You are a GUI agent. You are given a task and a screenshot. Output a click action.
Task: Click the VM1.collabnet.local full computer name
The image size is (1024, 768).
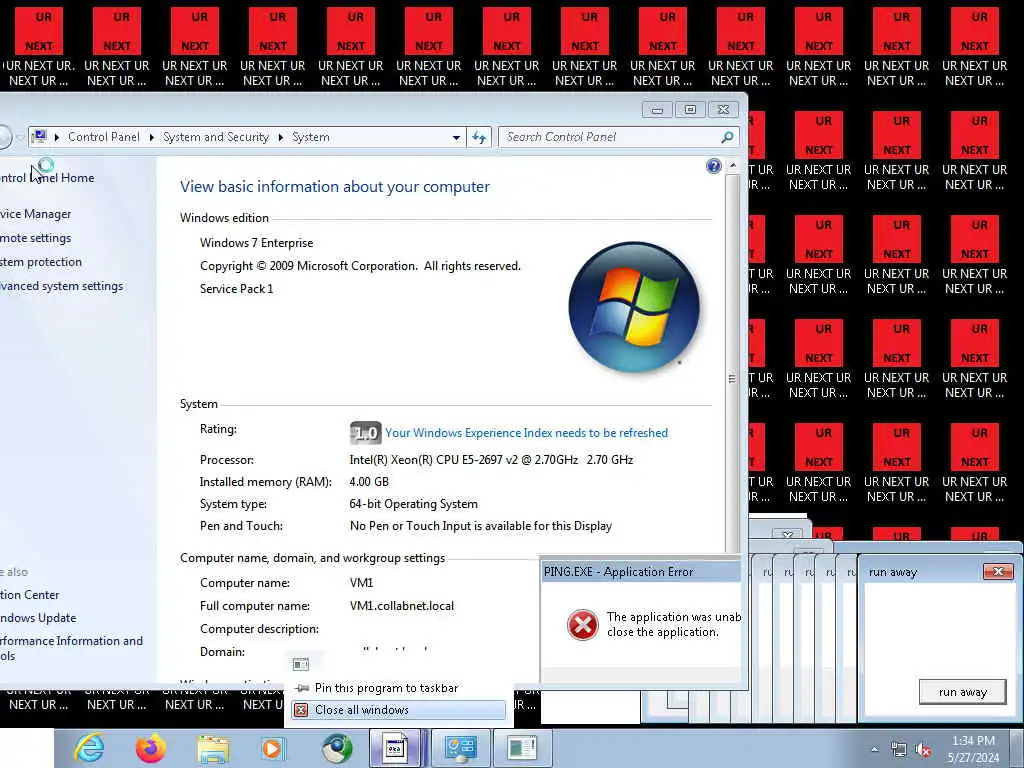tap(402, 606)
